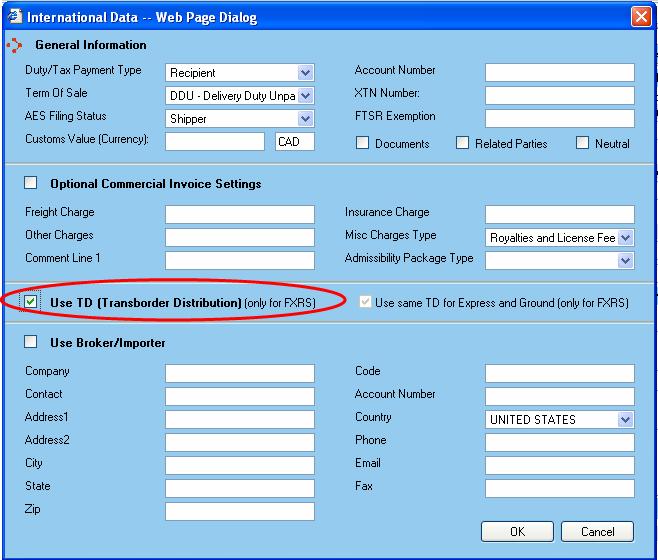The width and height of the screenshot is (658, 560).
Task: Open the Duty/Tax Payment Type dropdown
Action: (x=305, y=73)
